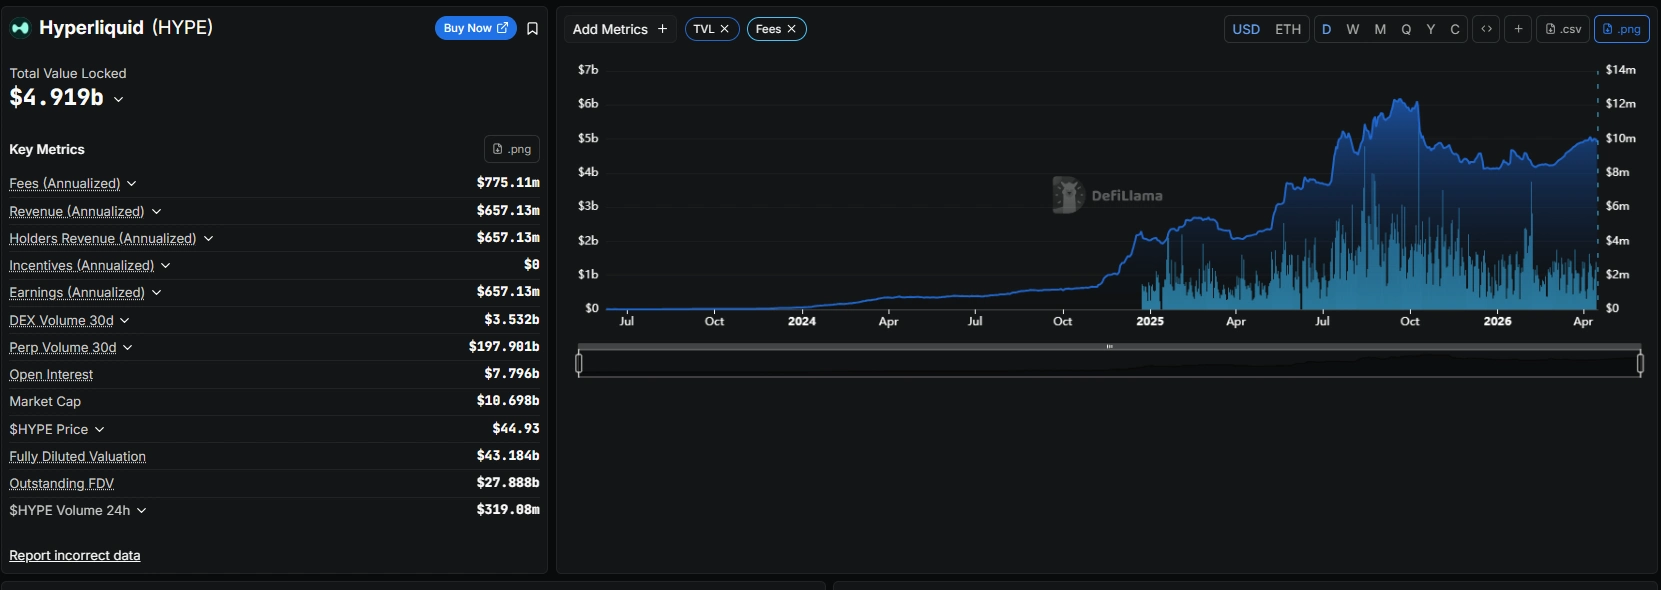Set chart interval to weekly (W)
1661x590 pixels.
(1352, 29)
